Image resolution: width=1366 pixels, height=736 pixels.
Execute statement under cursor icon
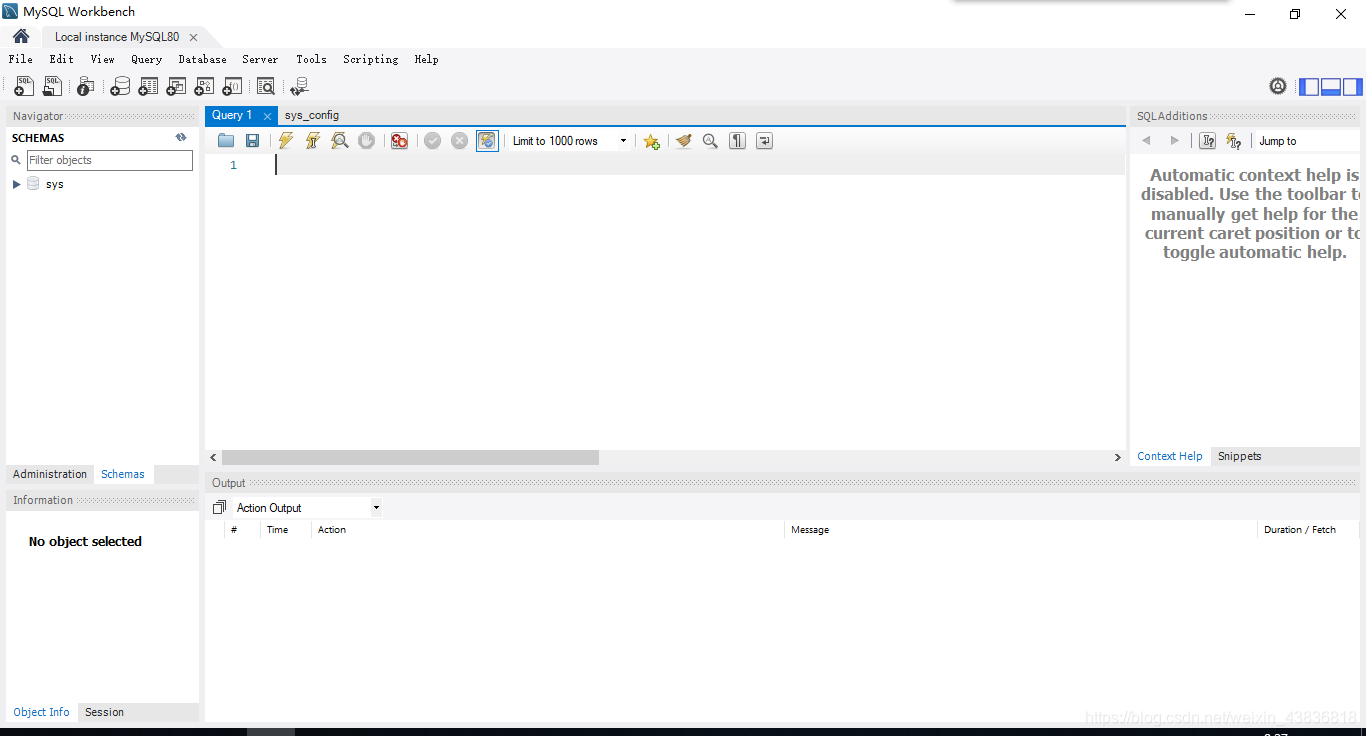(x=313, y=141)
